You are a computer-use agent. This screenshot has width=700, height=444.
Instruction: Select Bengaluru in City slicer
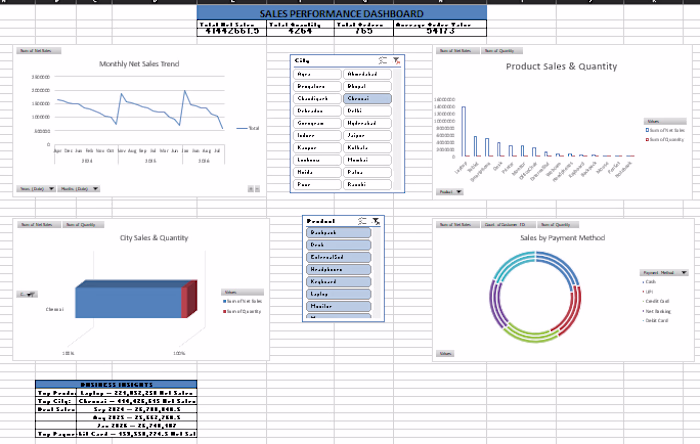click(x=317, y=86)
